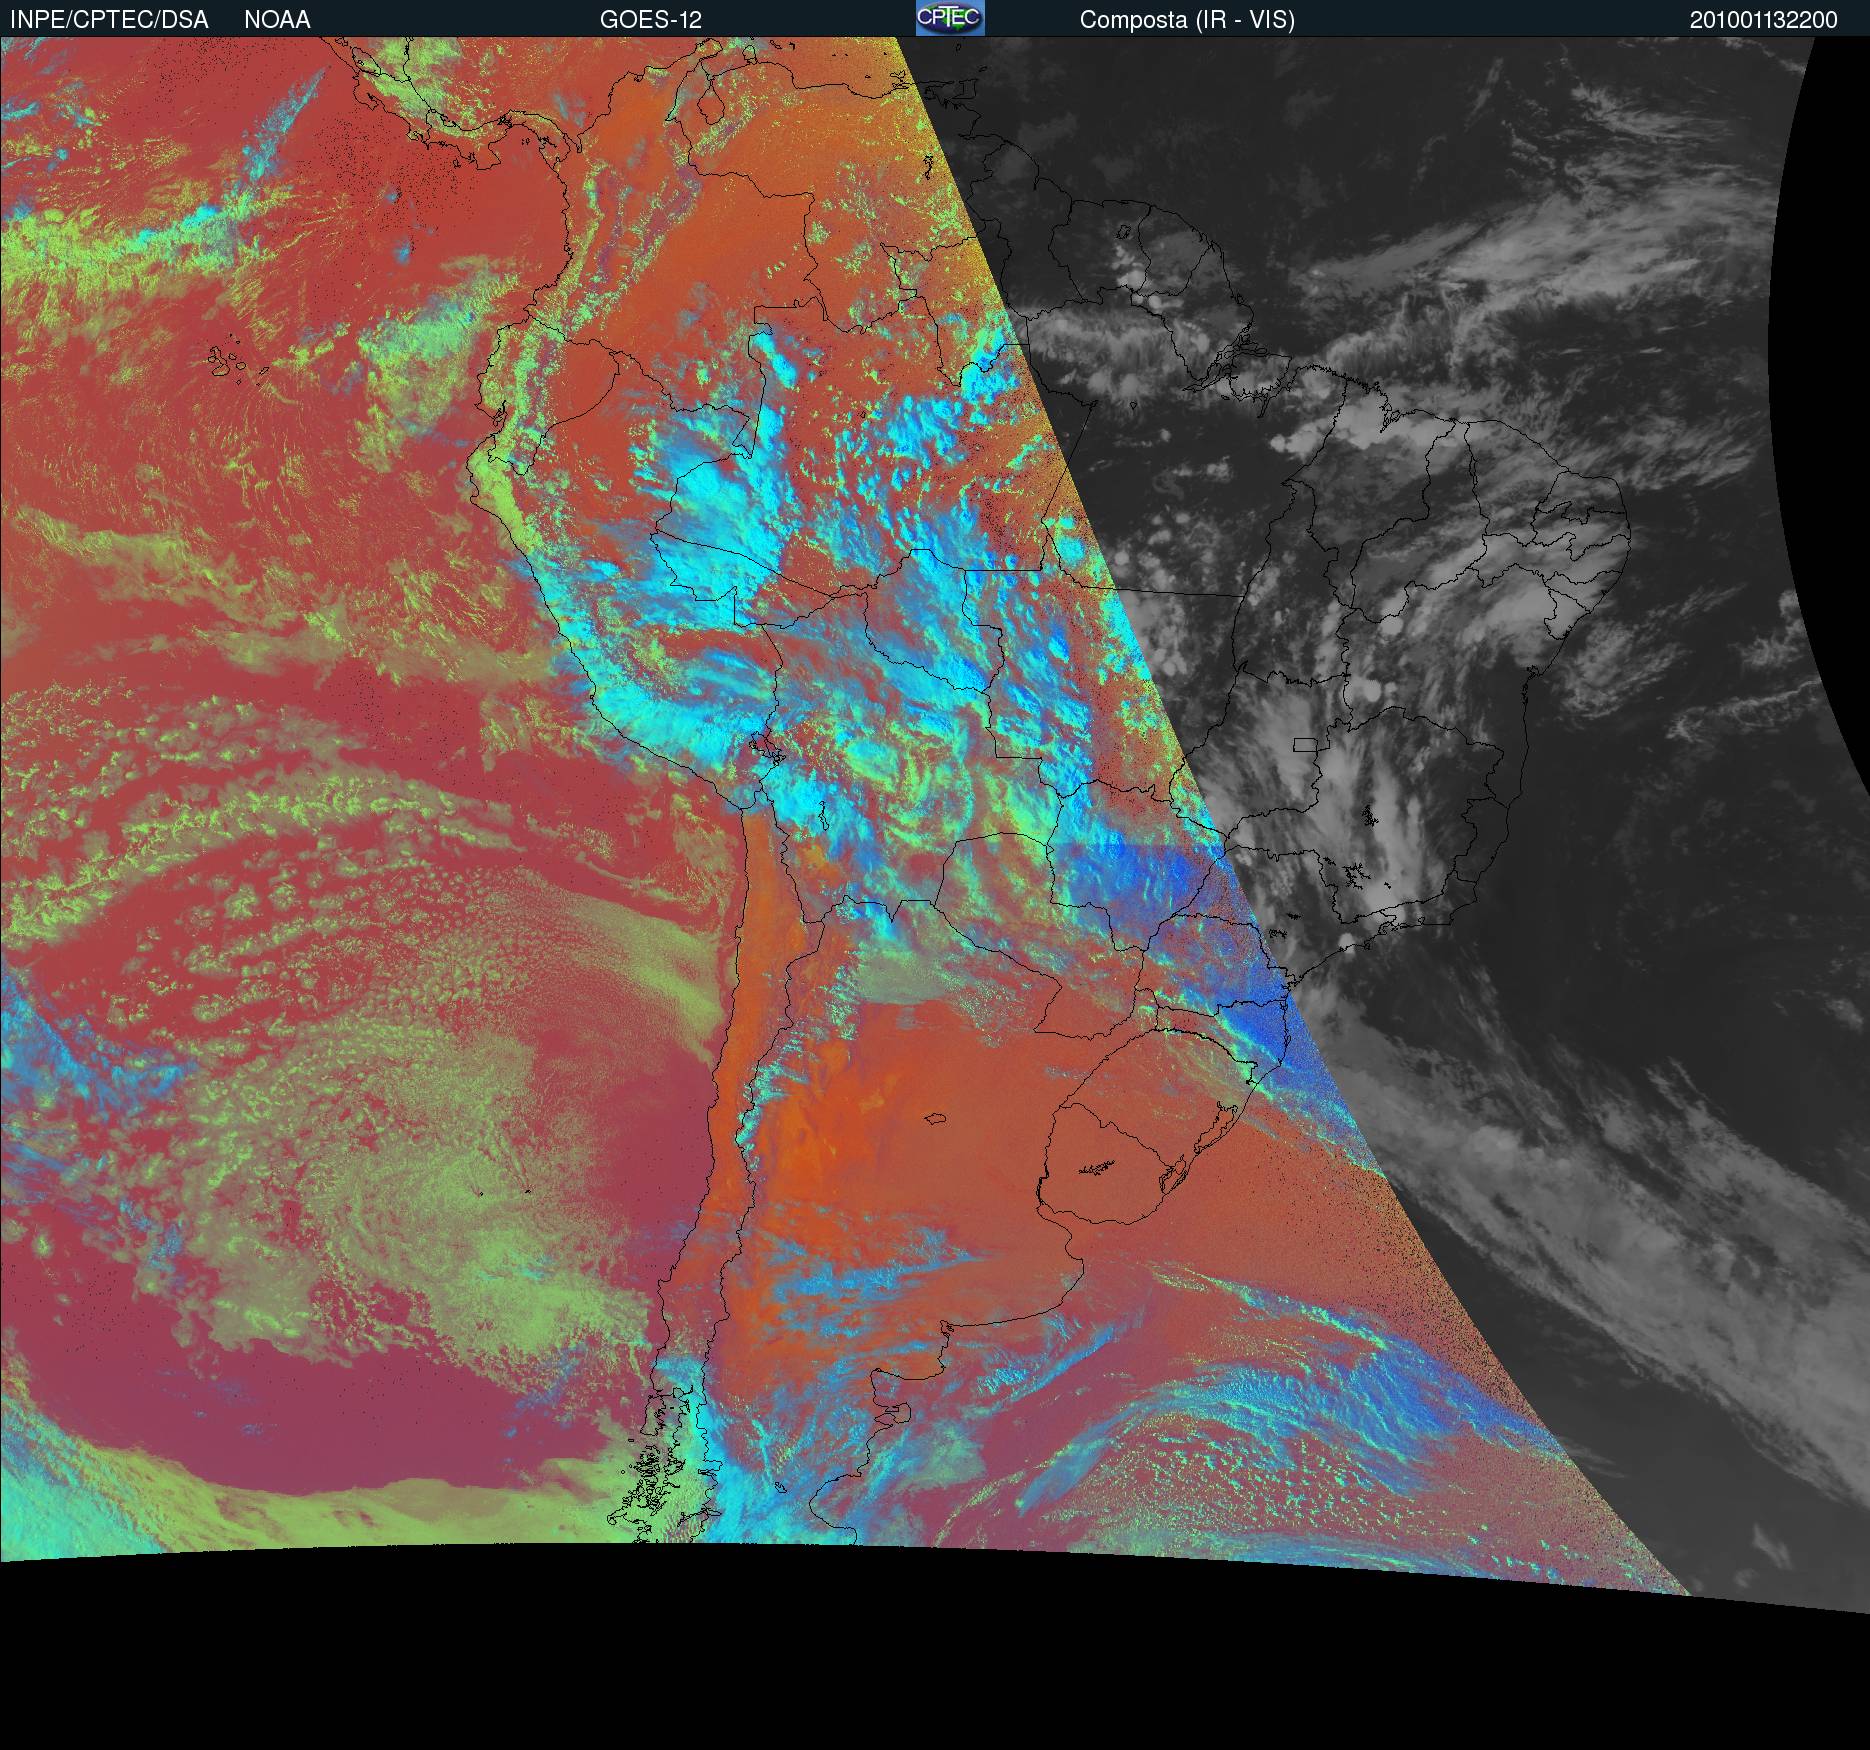Screen dimensions: 1870x1750
Task: Click the 201001132200 timestamp
Action: point(1764,20)
